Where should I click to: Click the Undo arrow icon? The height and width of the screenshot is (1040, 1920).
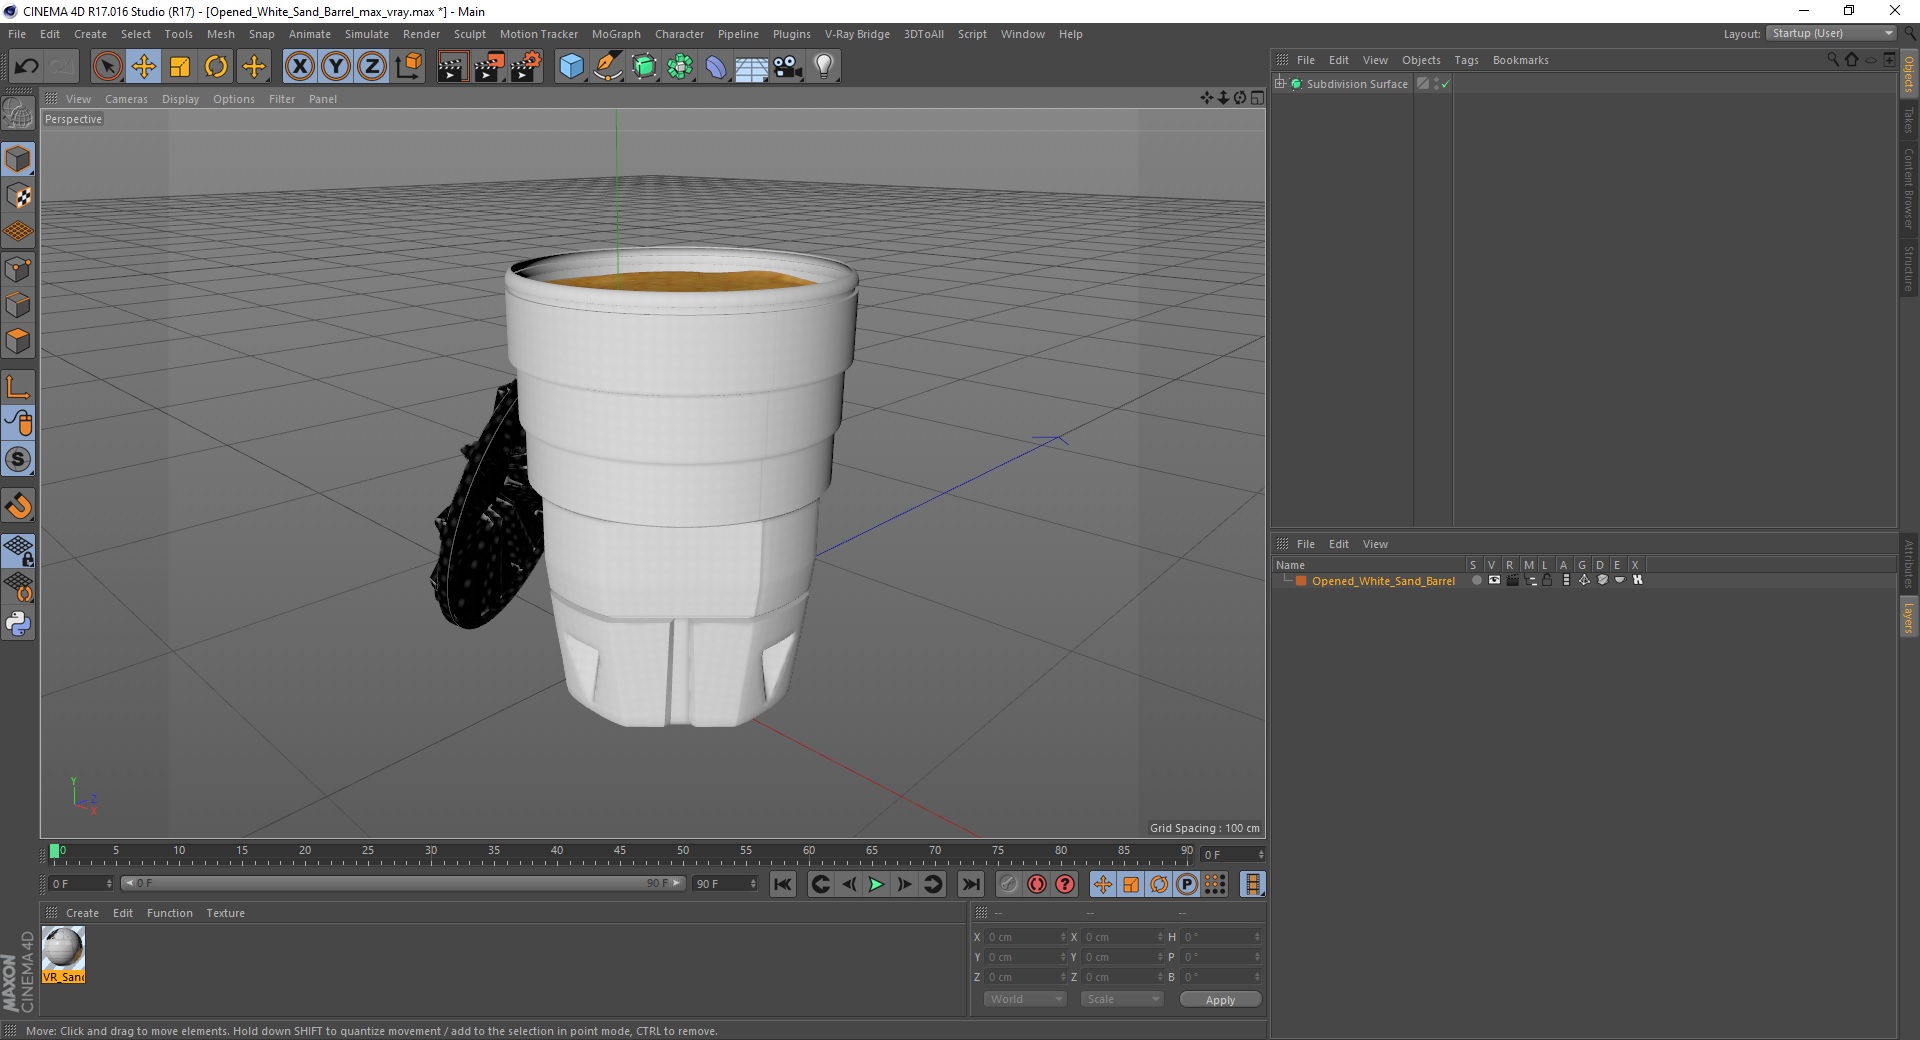pos(26,67)
